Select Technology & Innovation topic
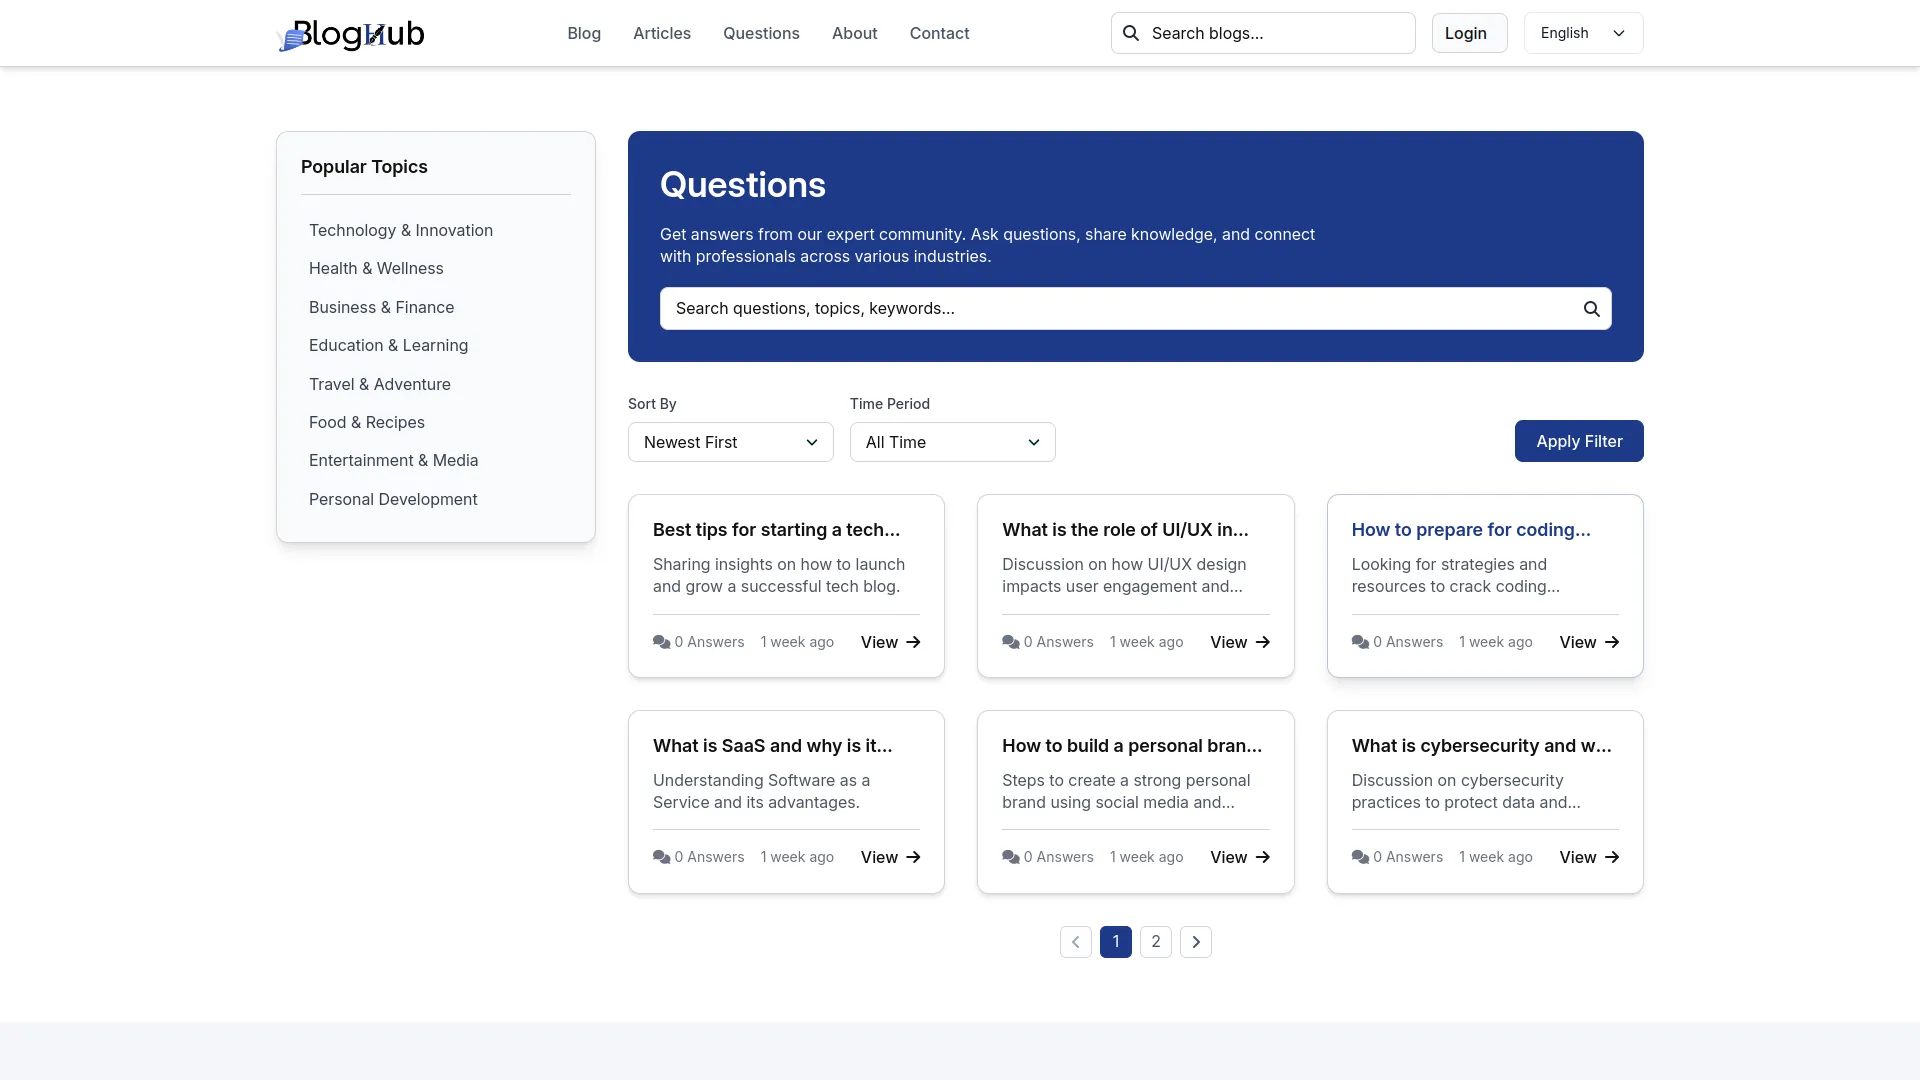The height and width of the screenshot is (1080, 1920). [x=400, y=230]
